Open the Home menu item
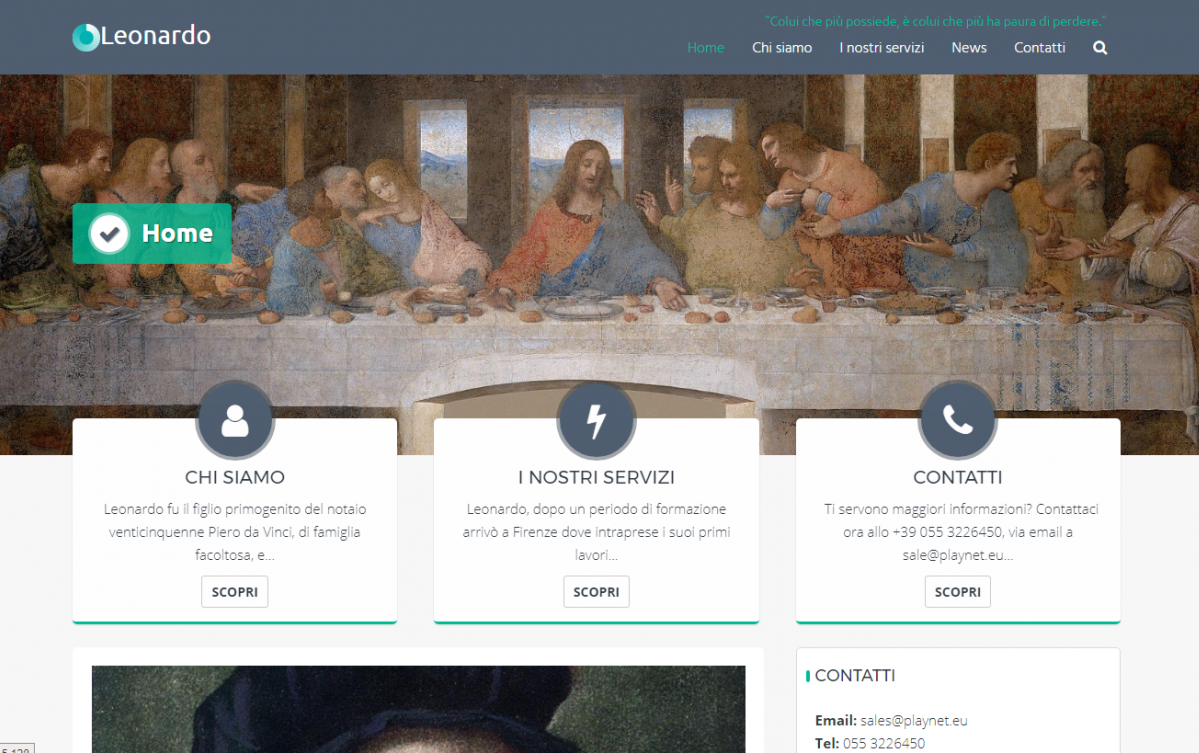1199x753 pixels. click(705, 47)
